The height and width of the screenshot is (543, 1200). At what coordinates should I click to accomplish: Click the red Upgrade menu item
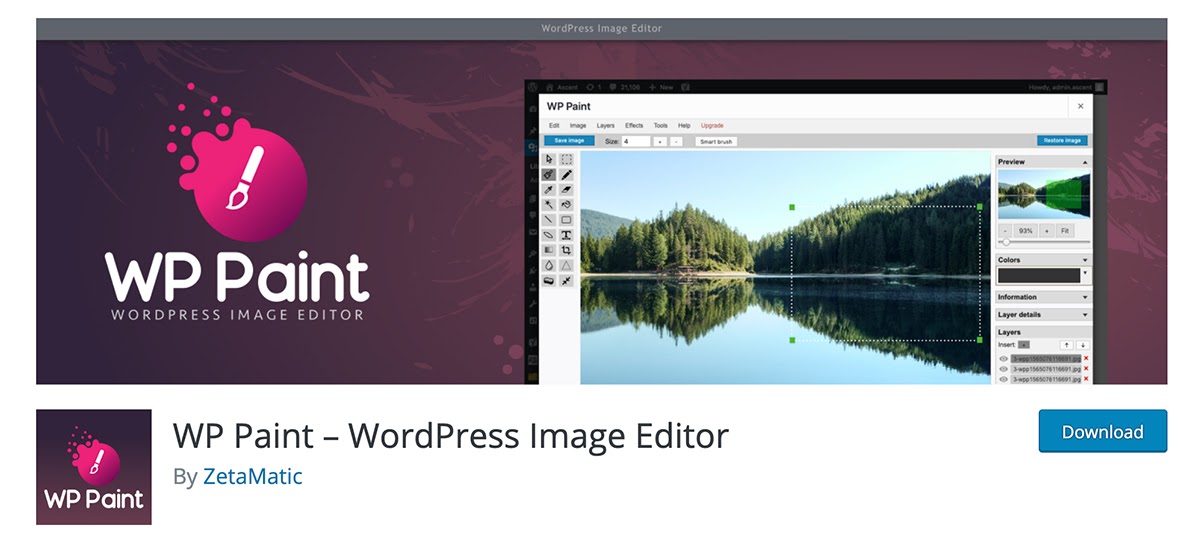click(x=712, y=125)
